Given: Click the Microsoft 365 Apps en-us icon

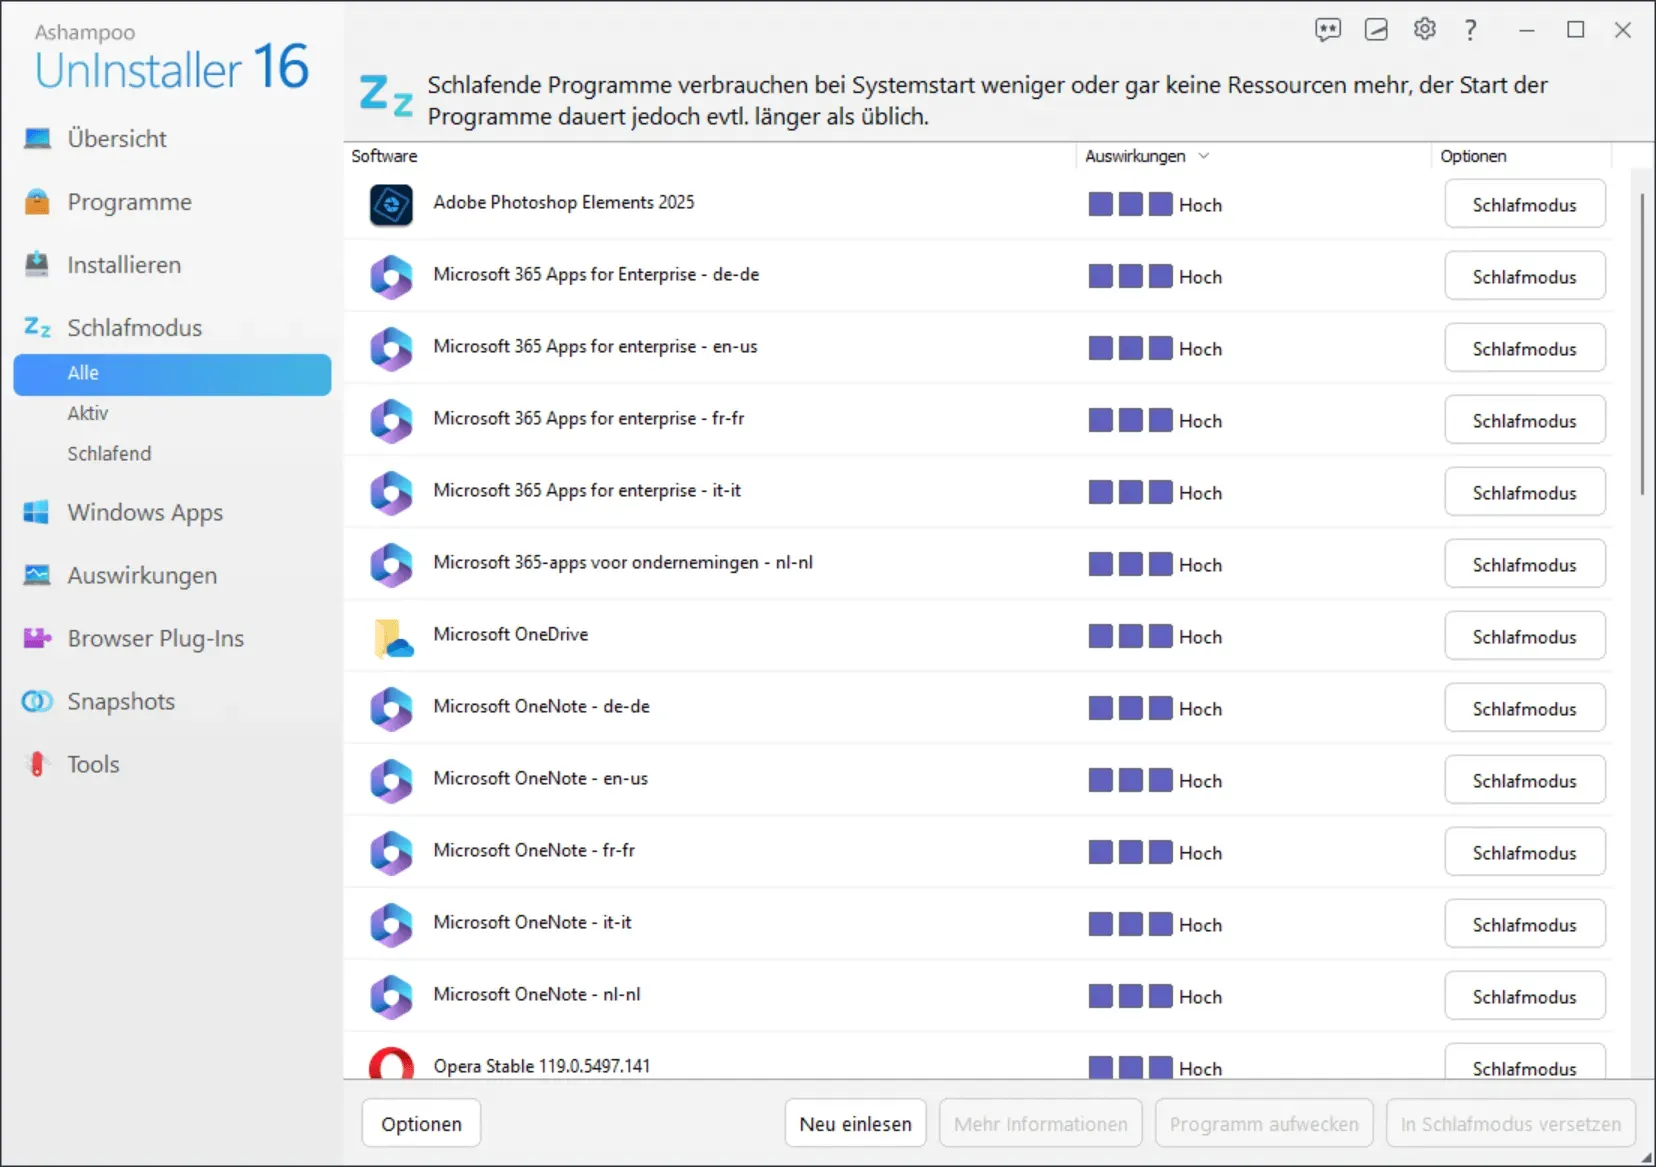Looking at the screenshot, I should point(391,349).
